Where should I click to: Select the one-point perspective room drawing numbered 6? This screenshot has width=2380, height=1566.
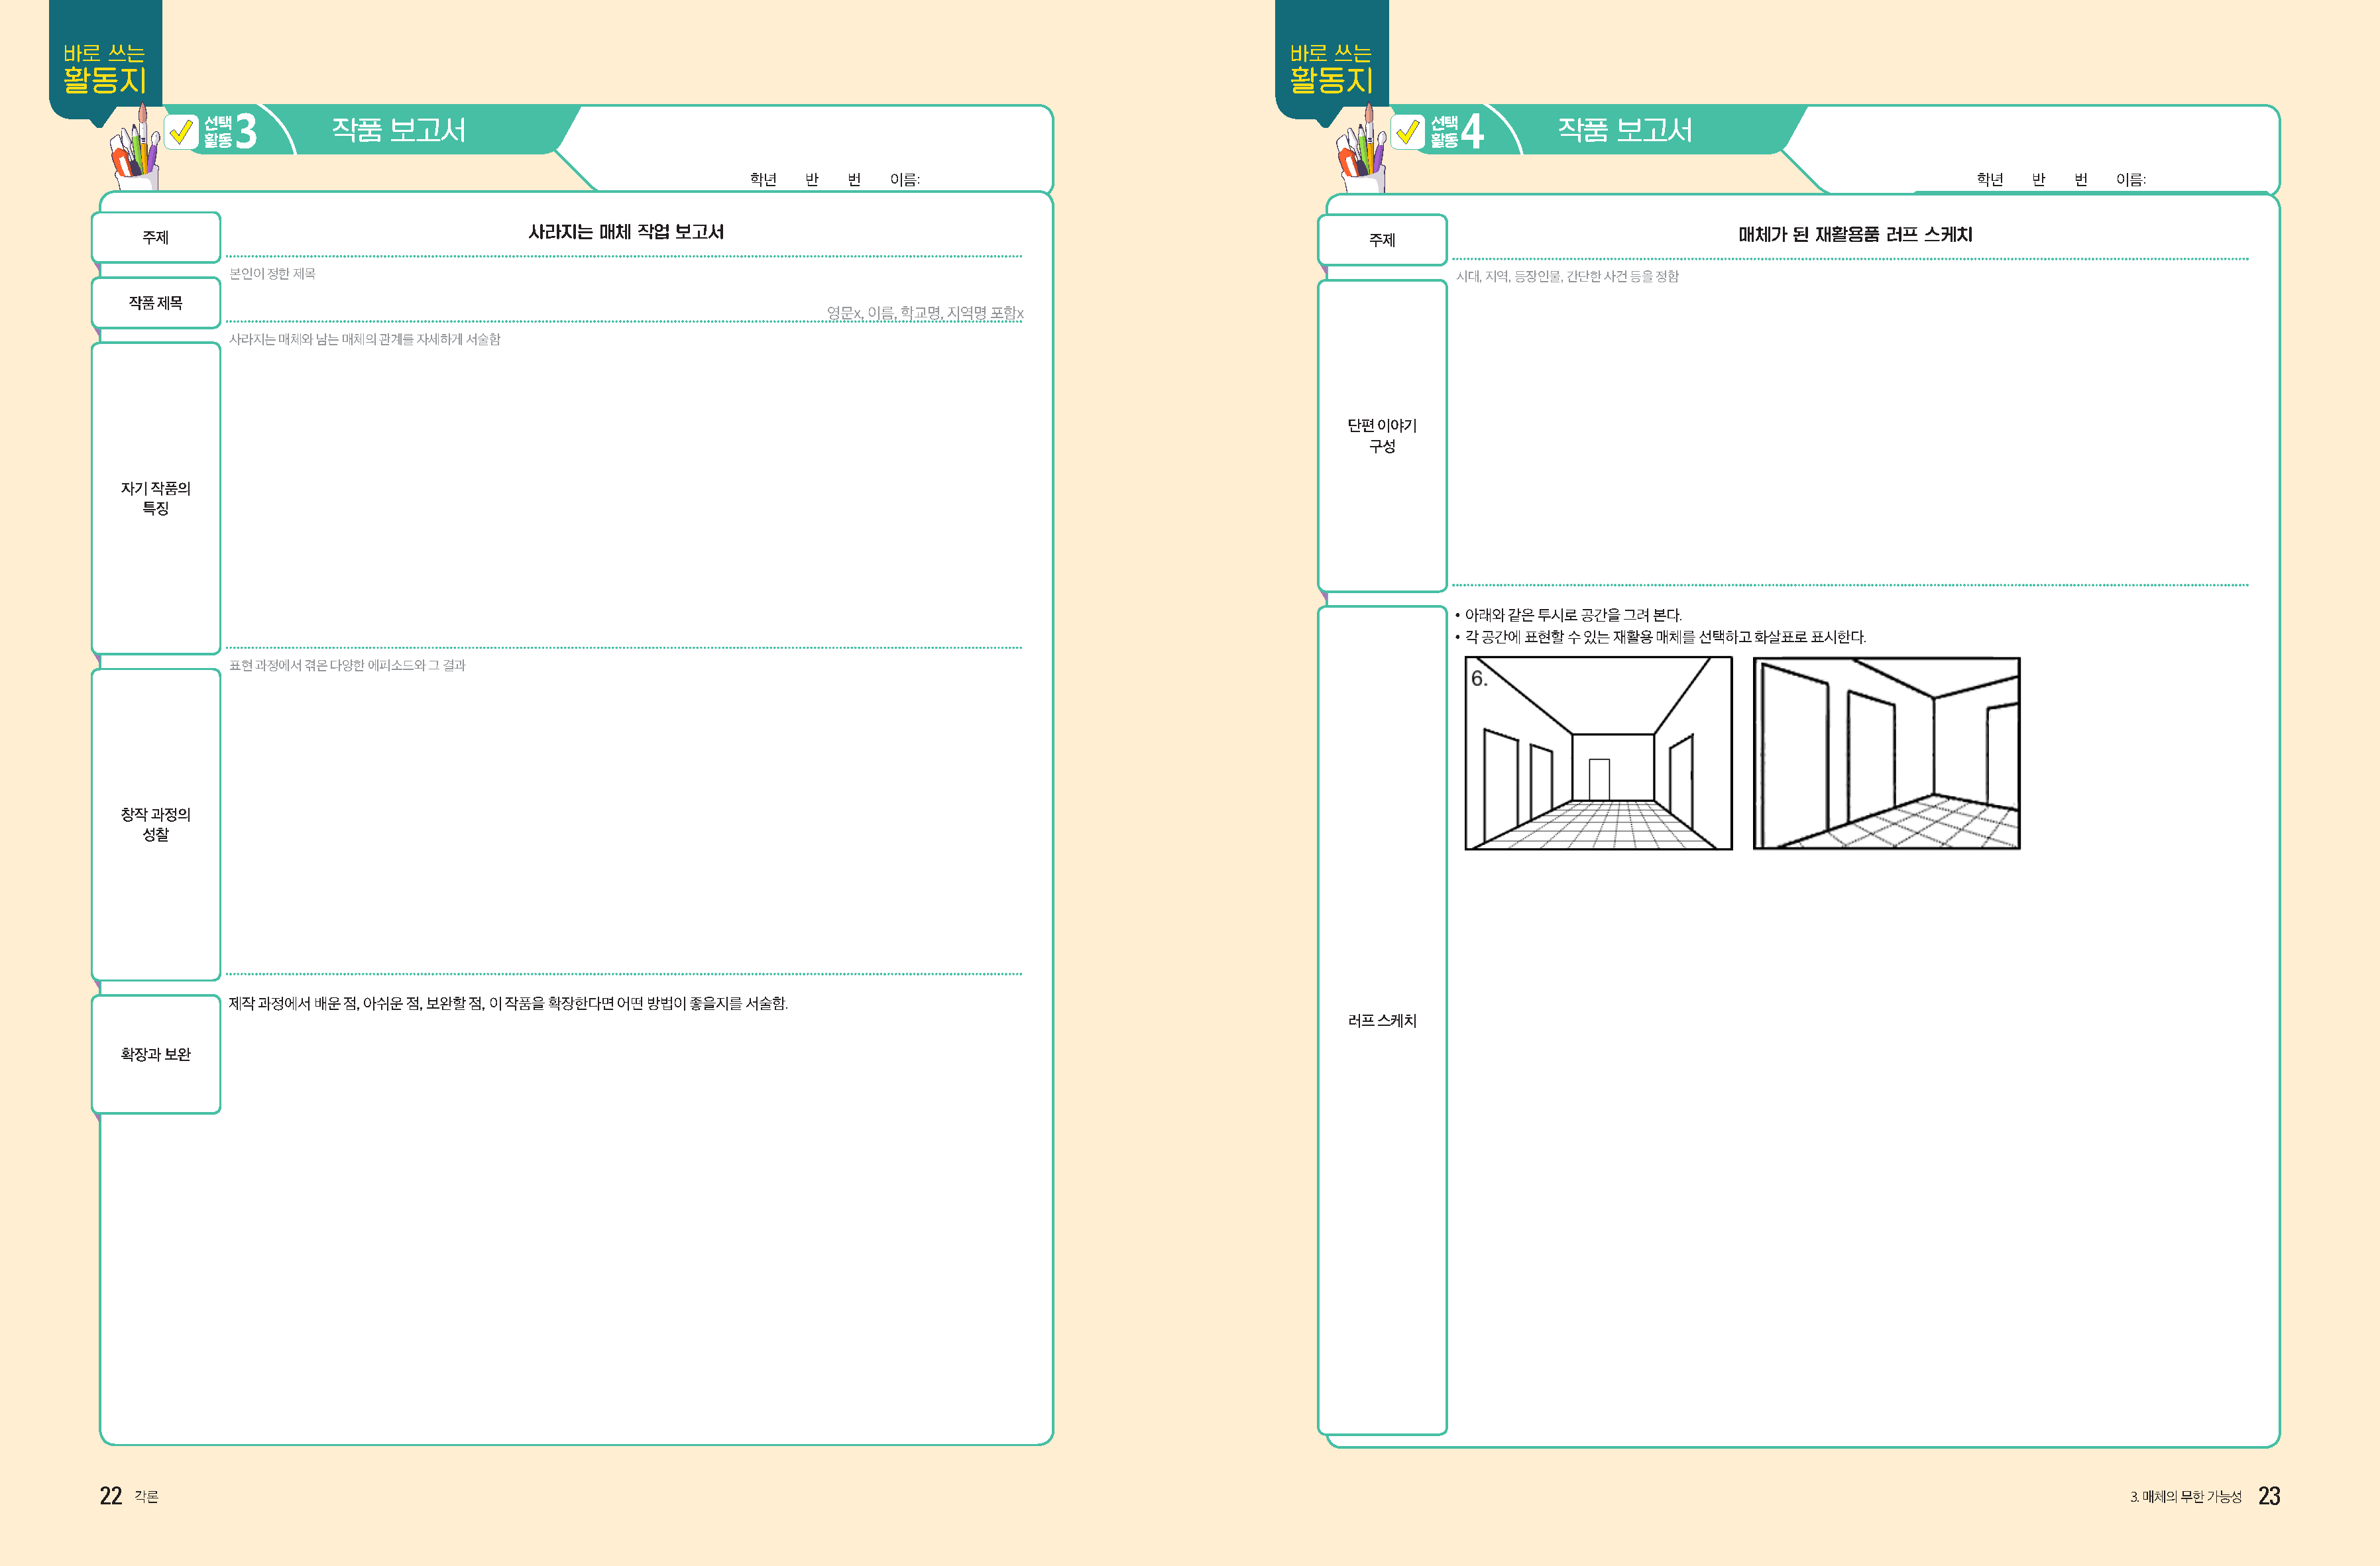(x=1598, y=753)
